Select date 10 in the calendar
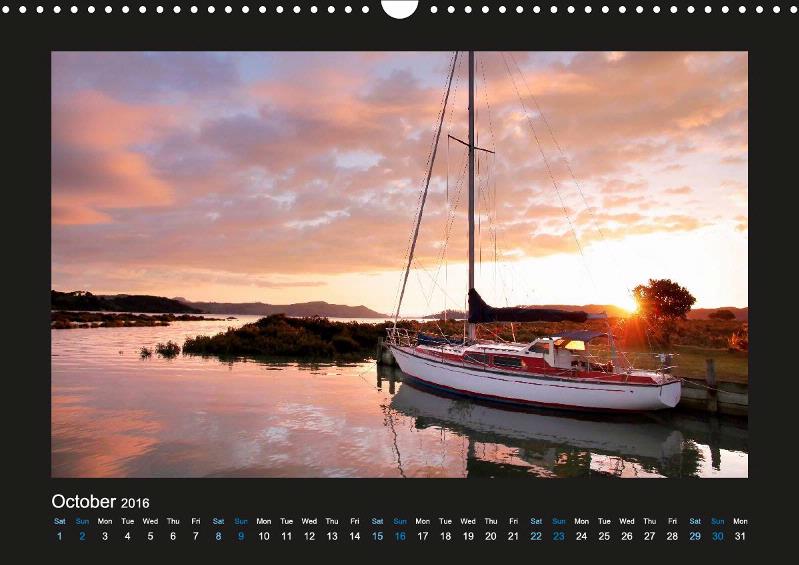The width and height of the screenshot is (799, 565). (x=264, y=536)
